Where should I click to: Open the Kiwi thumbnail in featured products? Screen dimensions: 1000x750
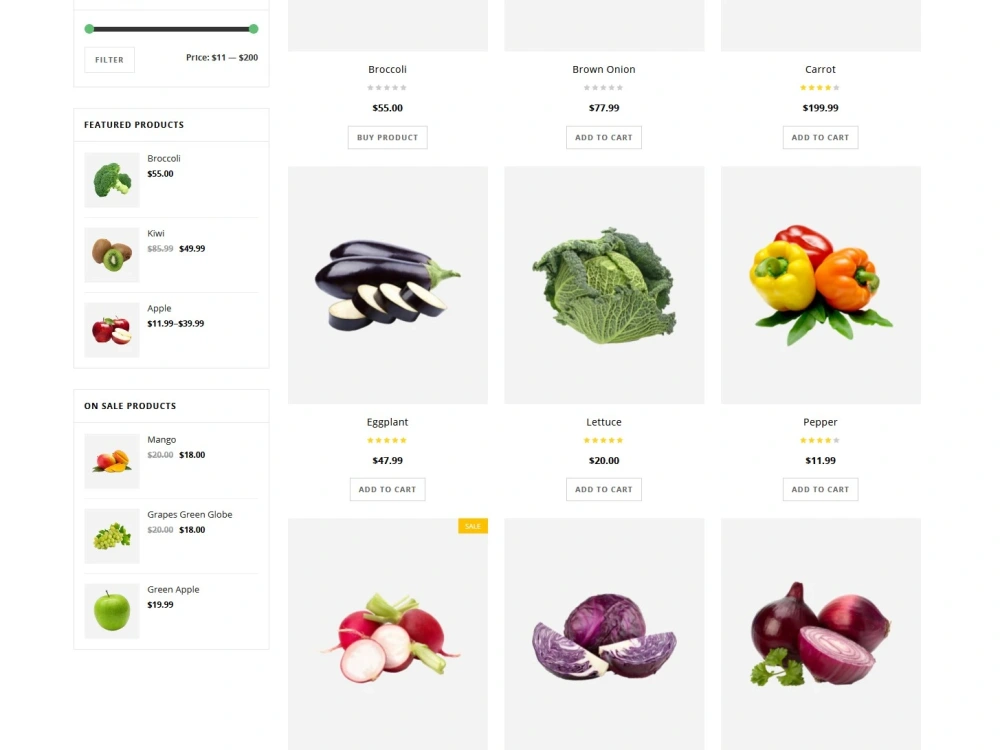point(112,254)
